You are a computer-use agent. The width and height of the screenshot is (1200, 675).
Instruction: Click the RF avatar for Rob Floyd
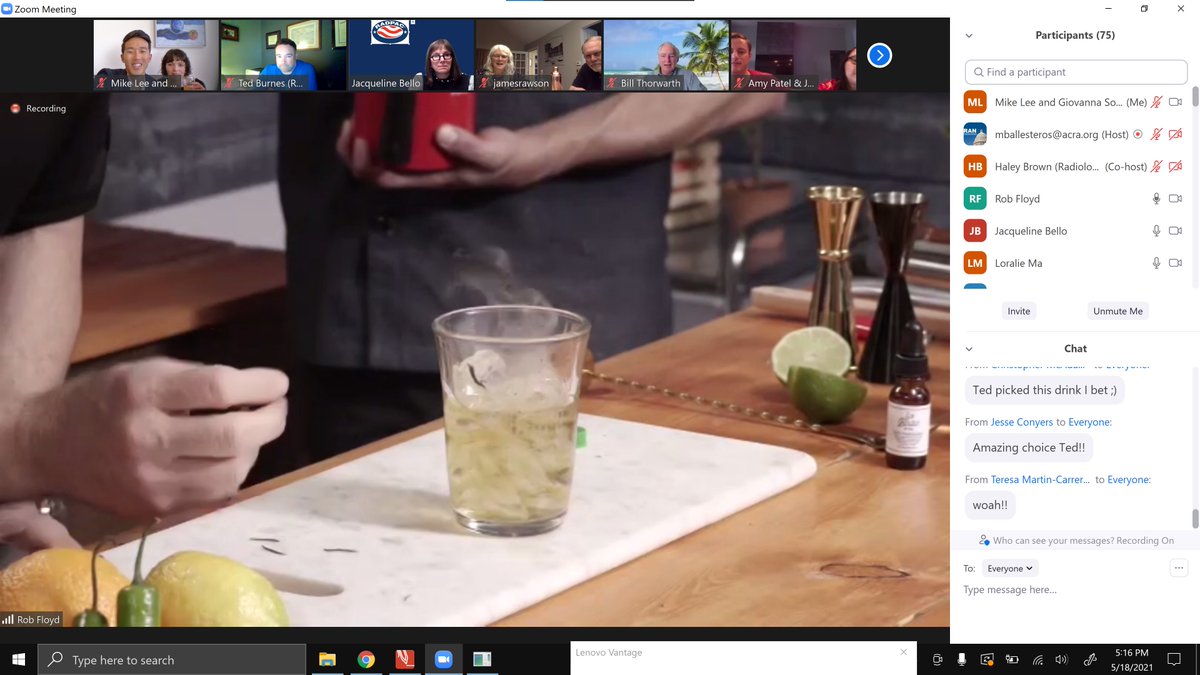[x=975, y=199]
